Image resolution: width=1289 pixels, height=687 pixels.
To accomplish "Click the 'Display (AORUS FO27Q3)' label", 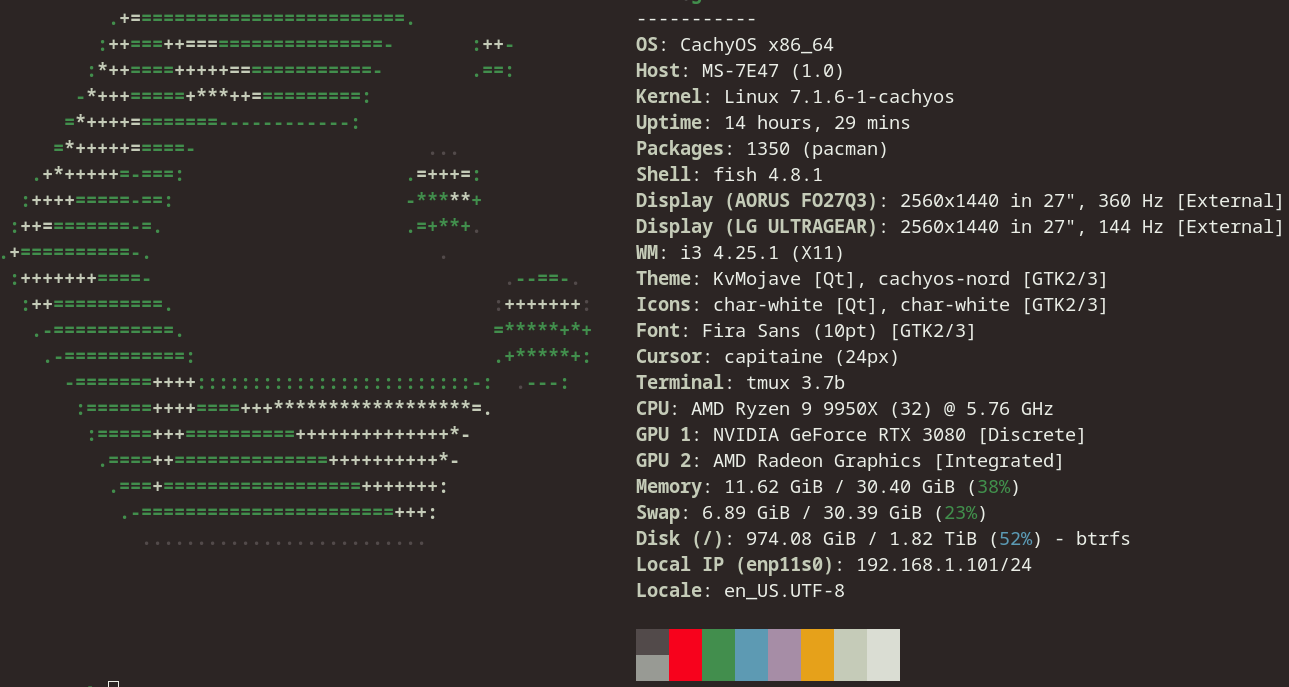I will tap(757, 201).
